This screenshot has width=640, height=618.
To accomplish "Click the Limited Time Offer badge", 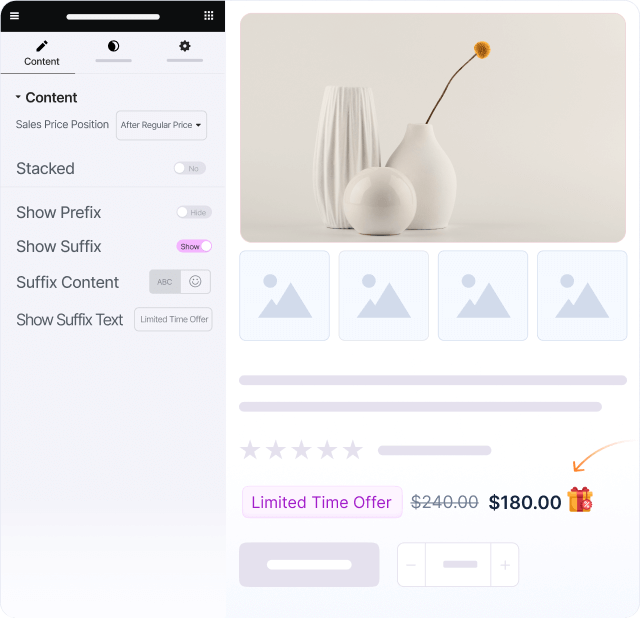I will point(322,502).
